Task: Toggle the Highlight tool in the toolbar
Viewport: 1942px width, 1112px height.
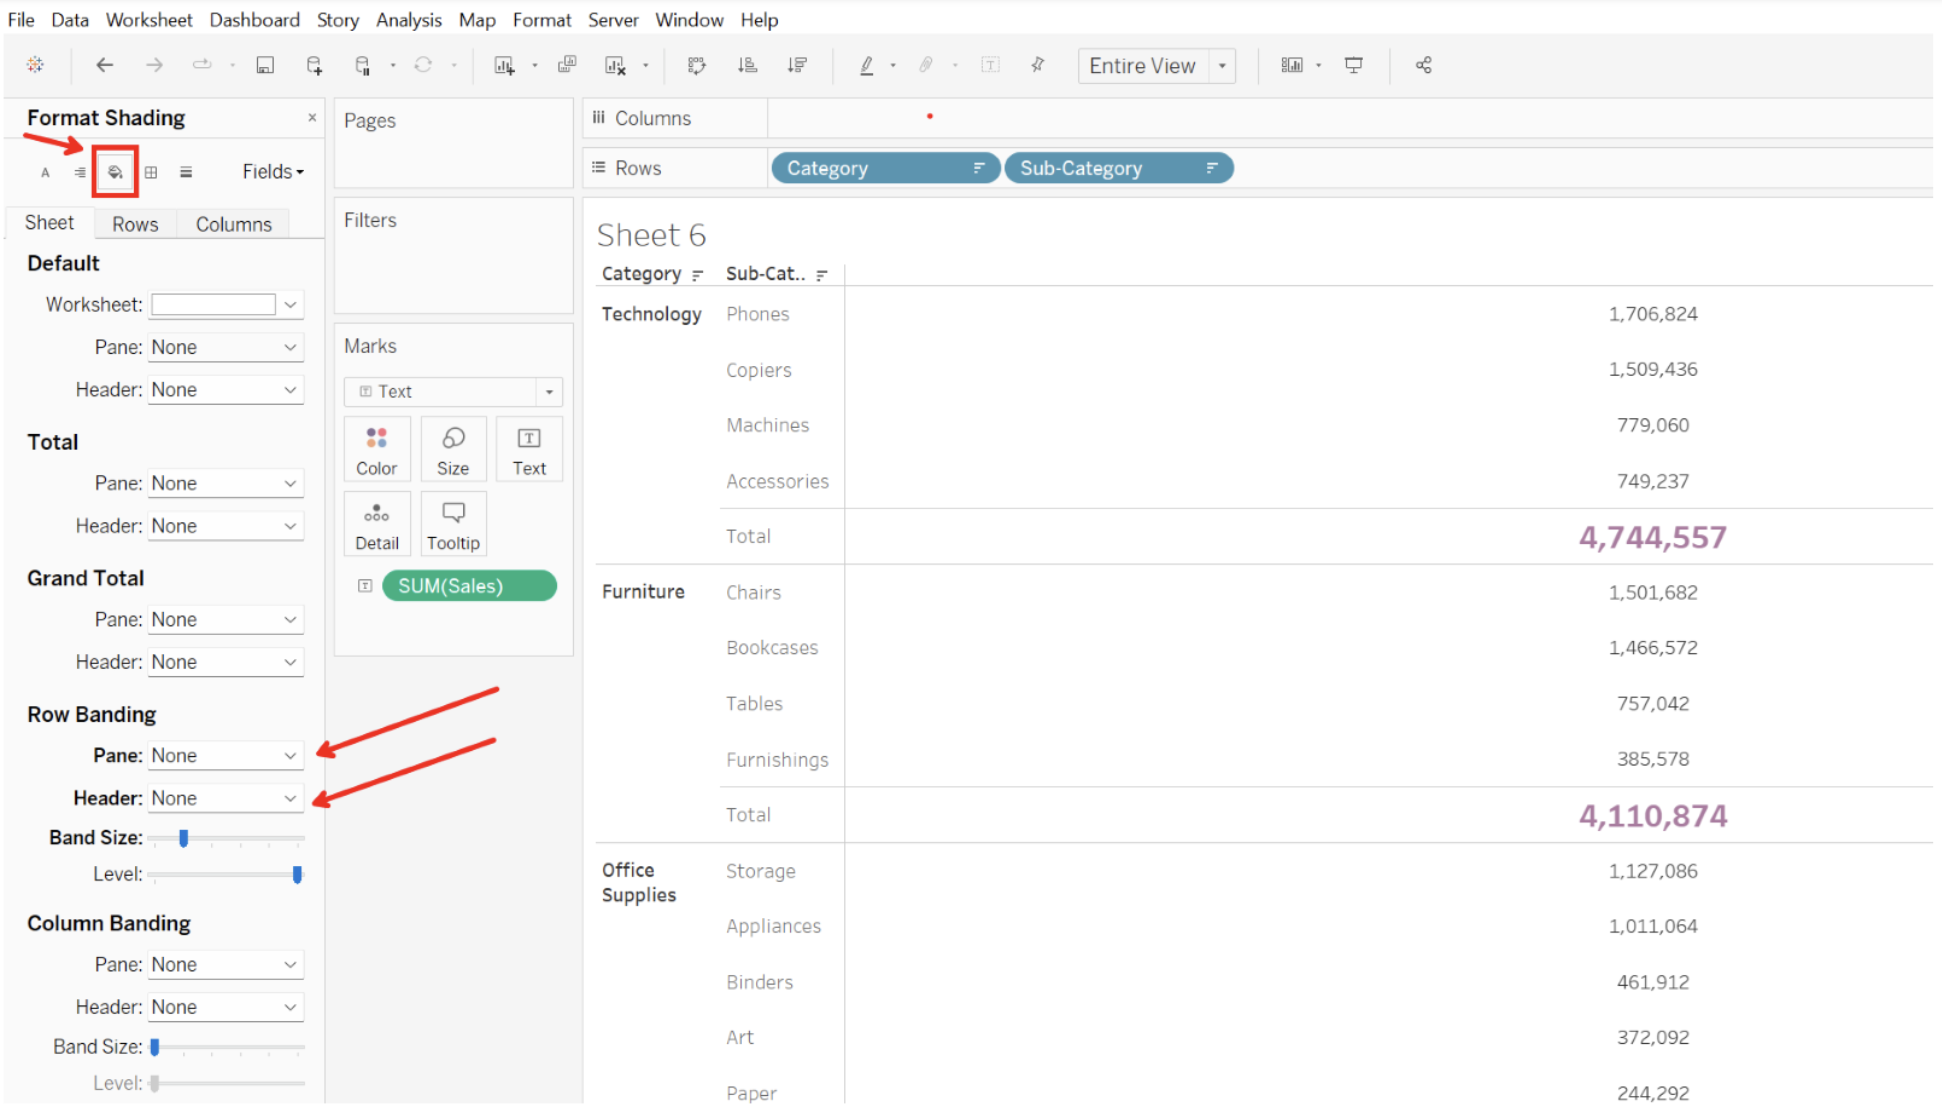Action: 866,65
